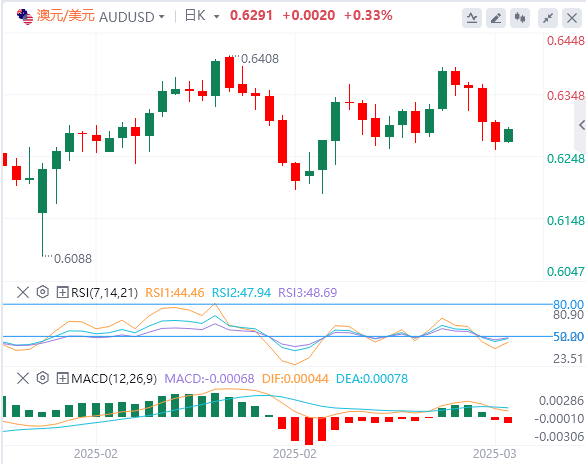Image resolution: width=586 pixels, height=464 pixels.
Task: Expand the MACD panel plus icon
Action: coord(62,378)
